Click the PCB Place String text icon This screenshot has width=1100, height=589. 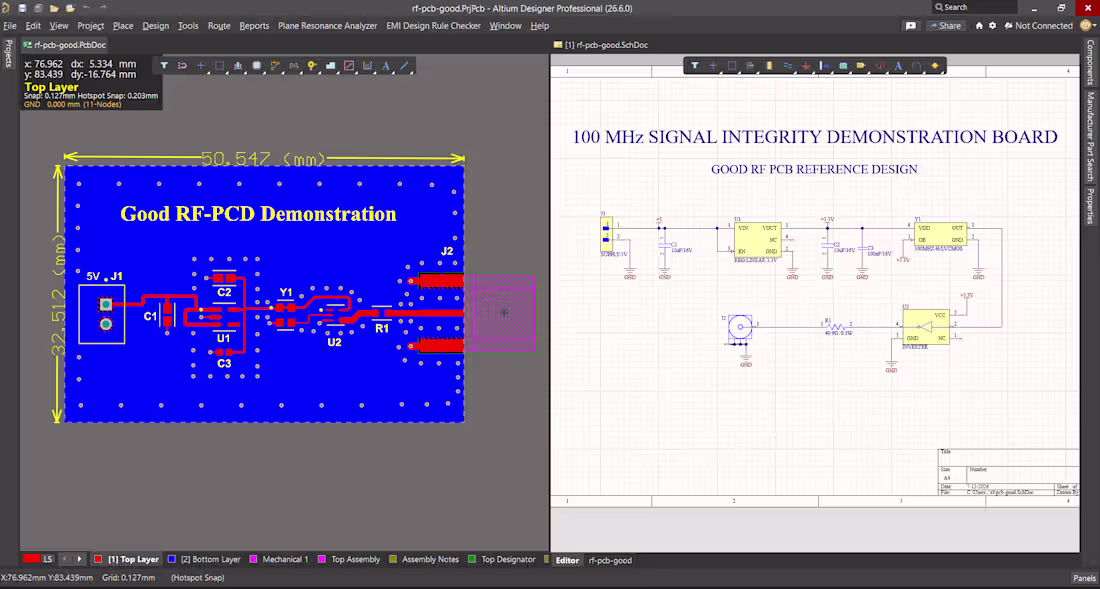coord(386,66)
